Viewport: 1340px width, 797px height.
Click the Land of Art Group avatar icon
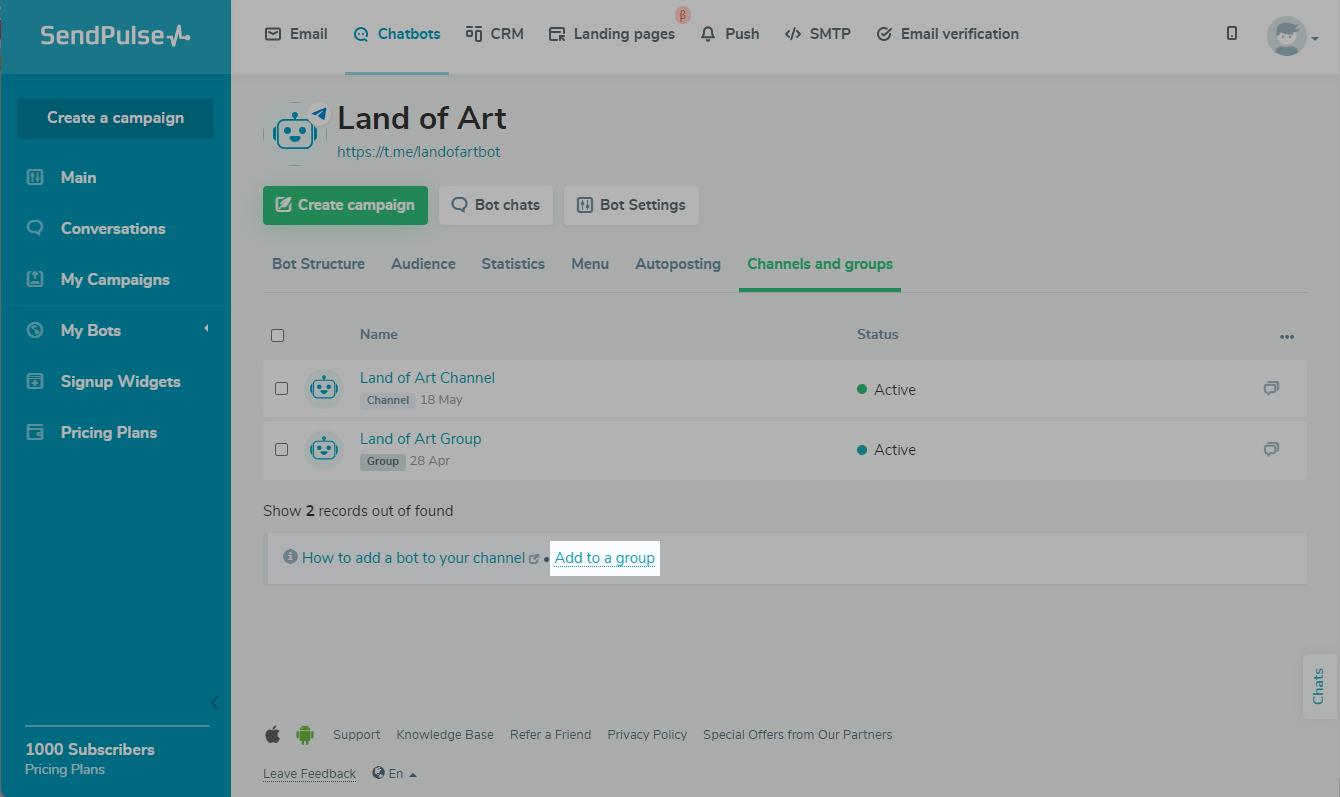323,450
